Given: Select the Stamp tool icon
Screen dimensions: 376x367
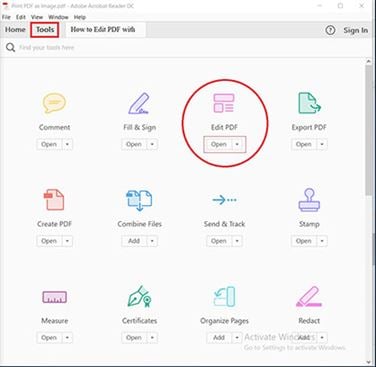Looking at the screenshot, I should 309,200.
